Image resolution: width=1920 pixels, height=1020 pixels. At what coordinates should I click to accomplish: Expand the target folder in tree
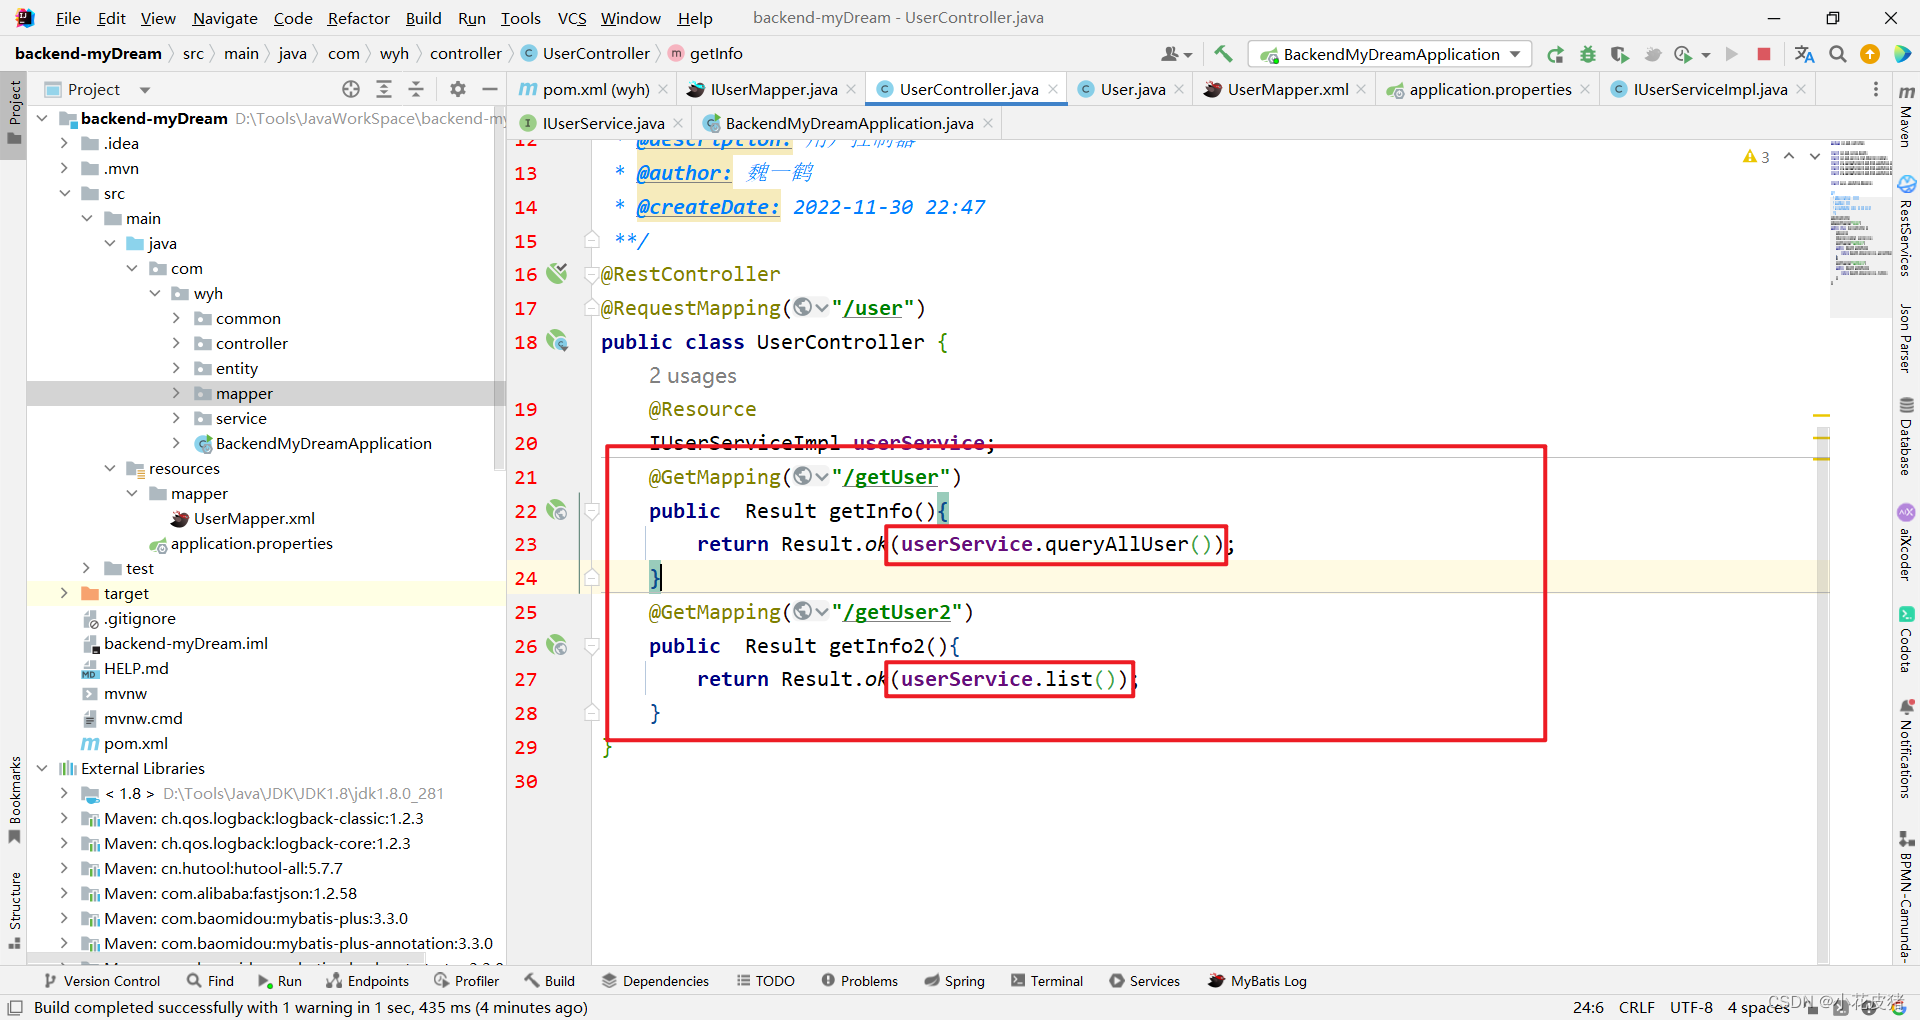pyautogui.click(x=64, y=593)
